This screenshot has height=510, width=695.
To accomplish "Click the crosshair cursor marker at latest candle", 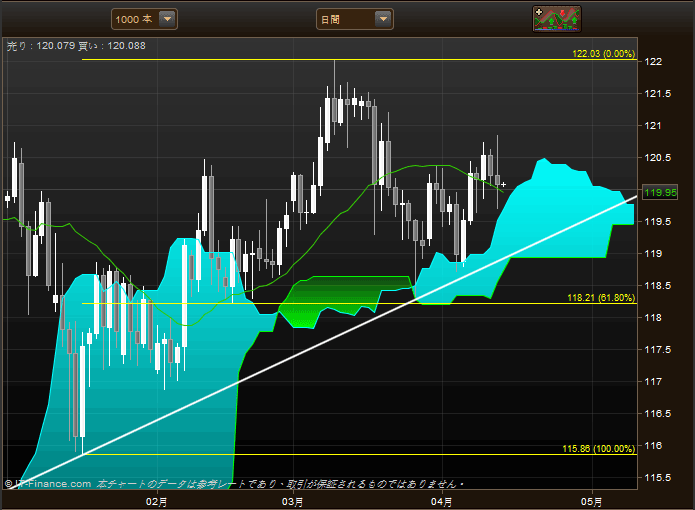I will (x=504, y=184).
